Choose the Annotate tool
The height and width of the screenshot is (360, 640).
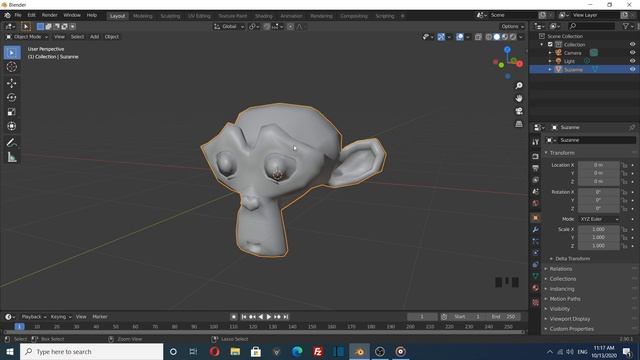11,142
